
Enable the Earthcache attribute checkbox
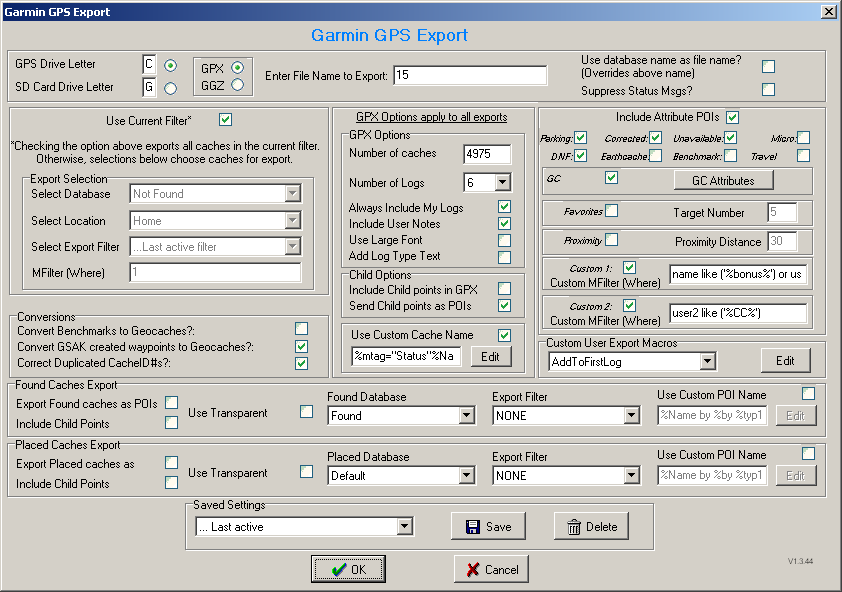pyautogui.click(x=655, y=156)
